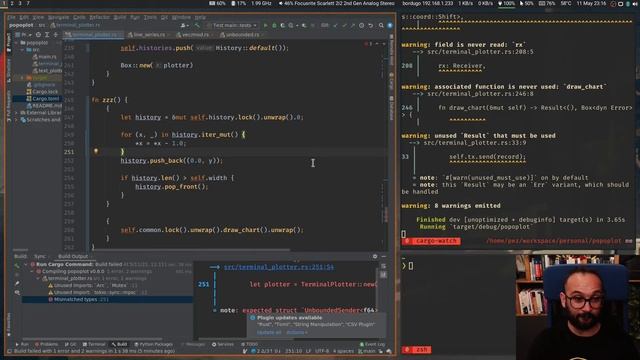Click the presenter webcam thumbnail

[577, 307]
